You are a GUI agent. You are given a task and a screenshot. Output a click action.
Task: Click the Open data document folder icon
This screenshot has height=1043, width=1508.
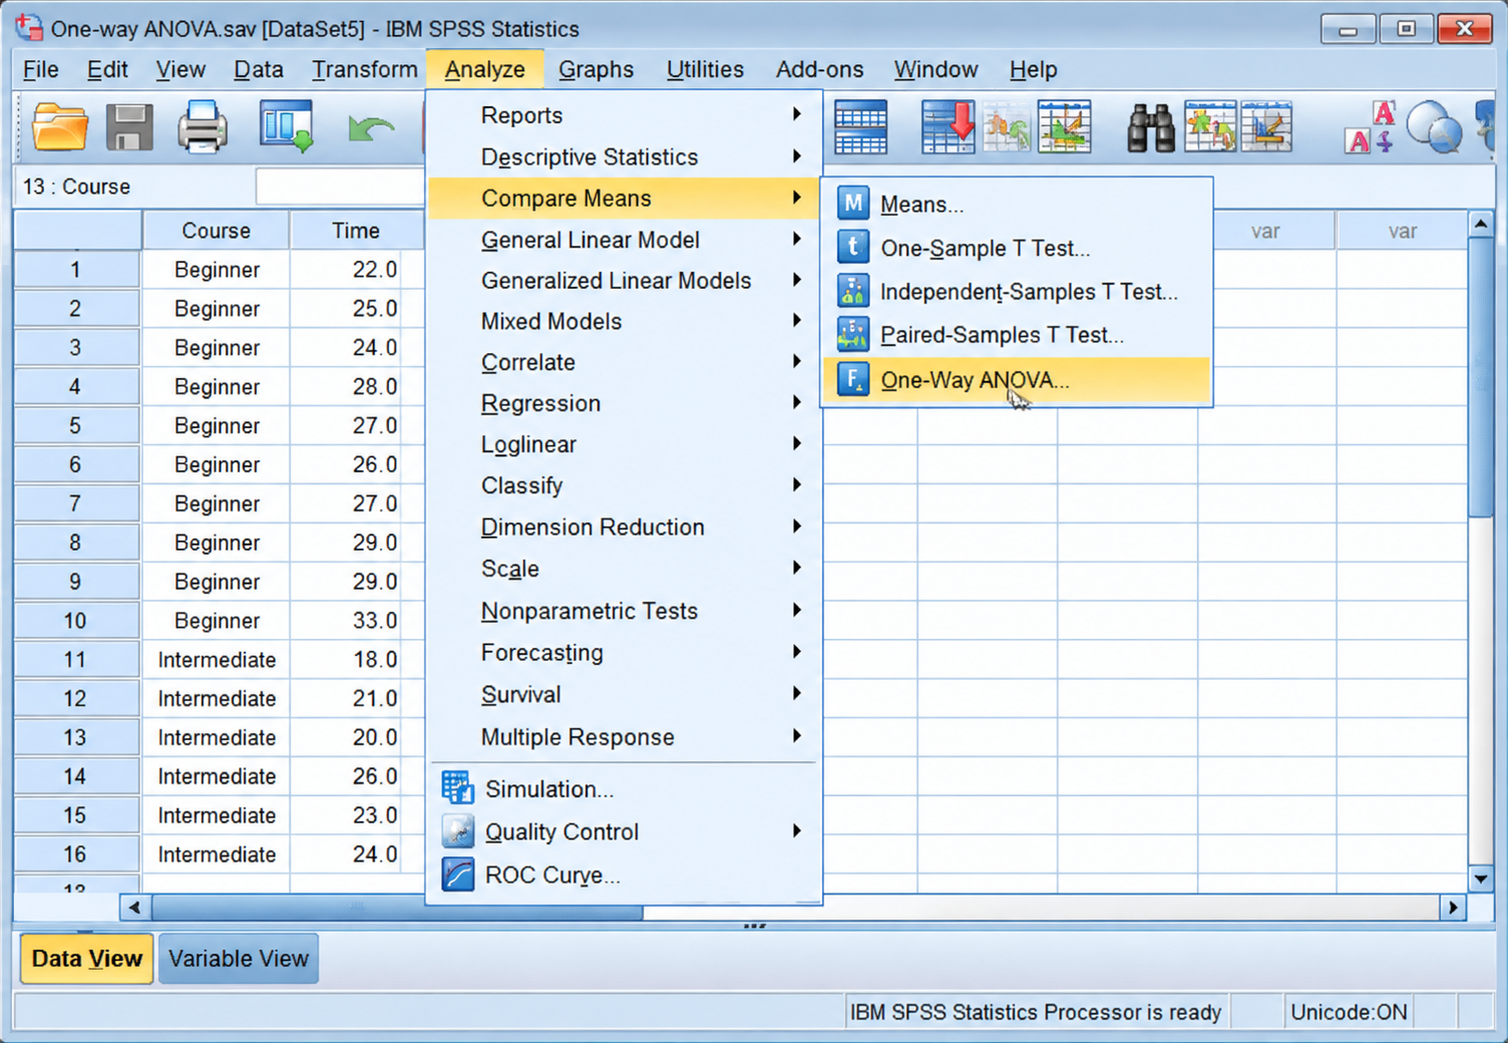60,127
